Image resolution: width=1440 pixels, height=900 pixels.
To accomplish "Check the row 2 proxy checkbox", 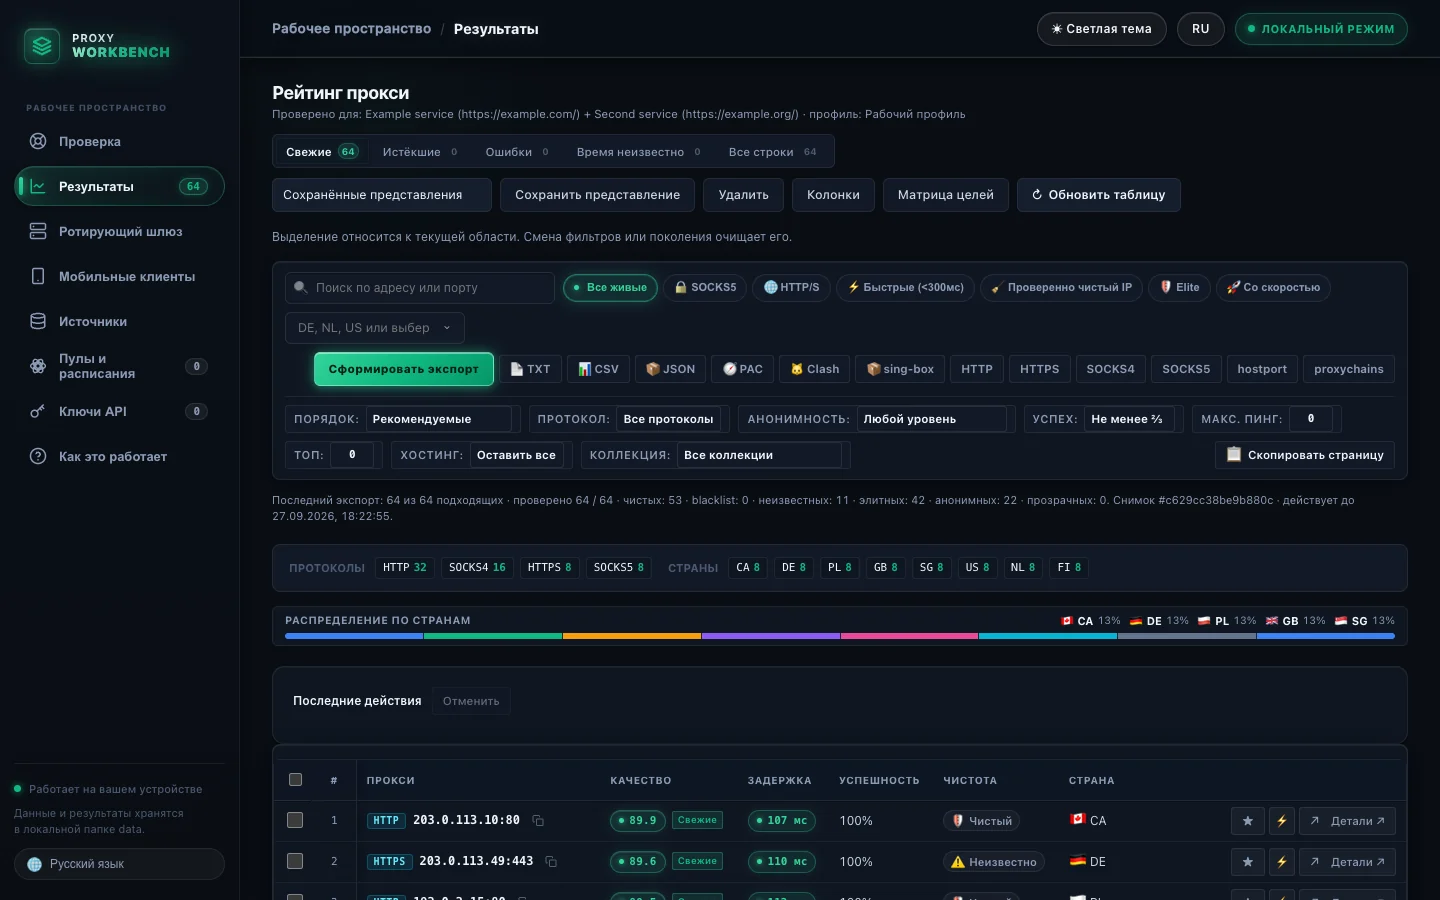I will coord(295,861).
